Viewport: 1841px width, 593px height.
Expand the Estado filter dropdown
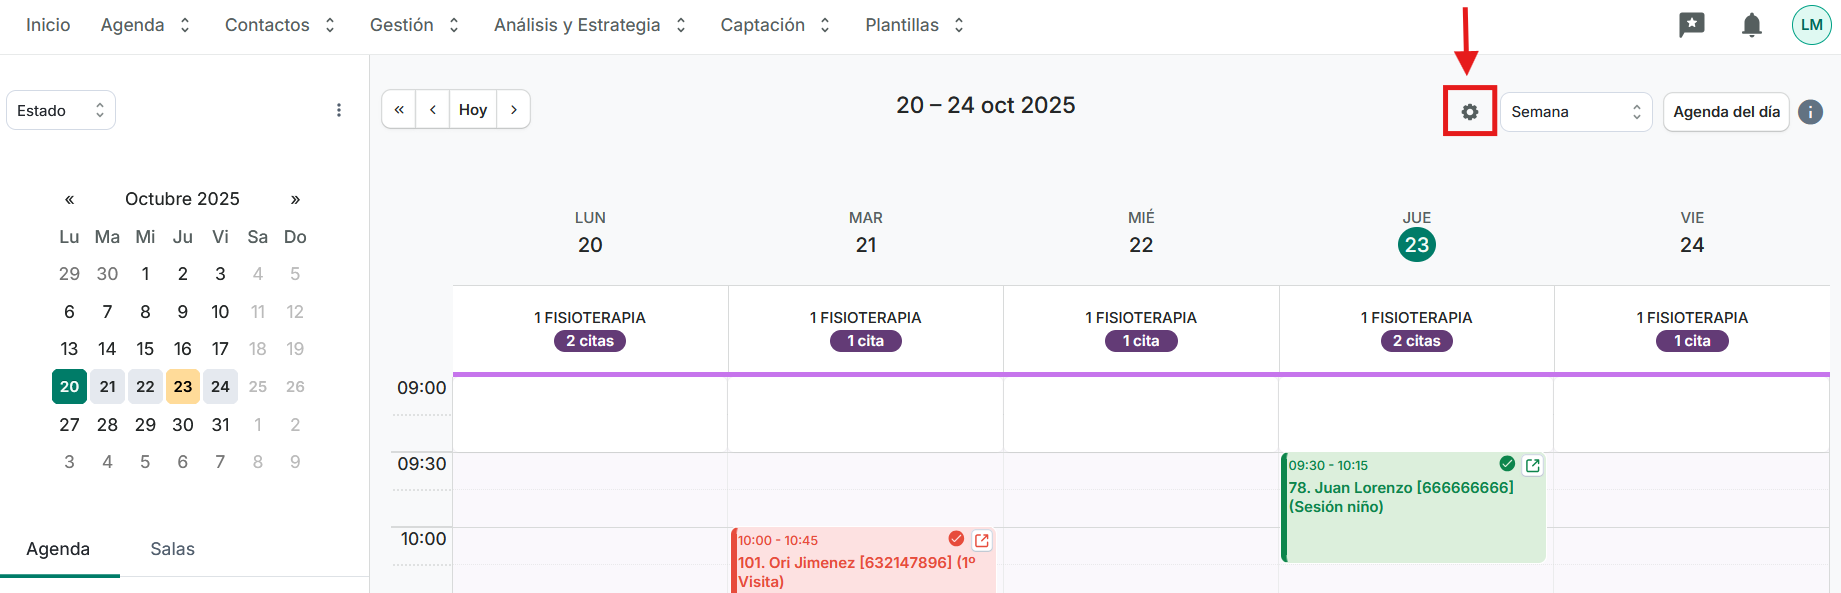tap(61, 110)
